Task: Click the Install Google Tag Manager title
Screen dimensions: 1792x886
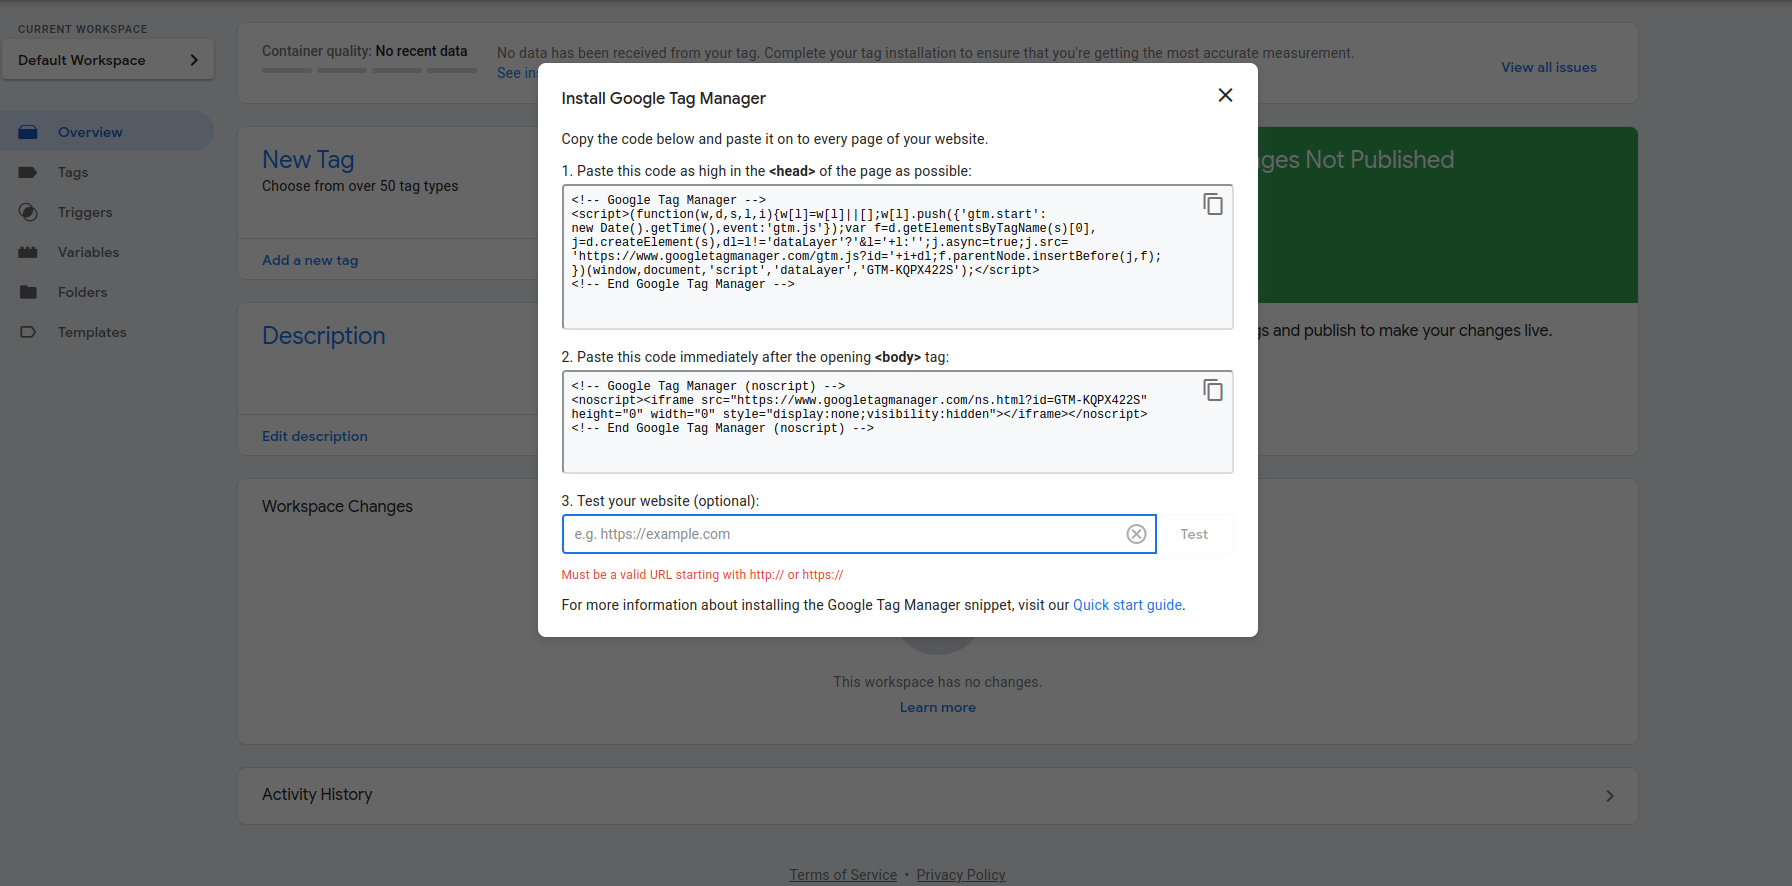Action: tap(663, 98)
